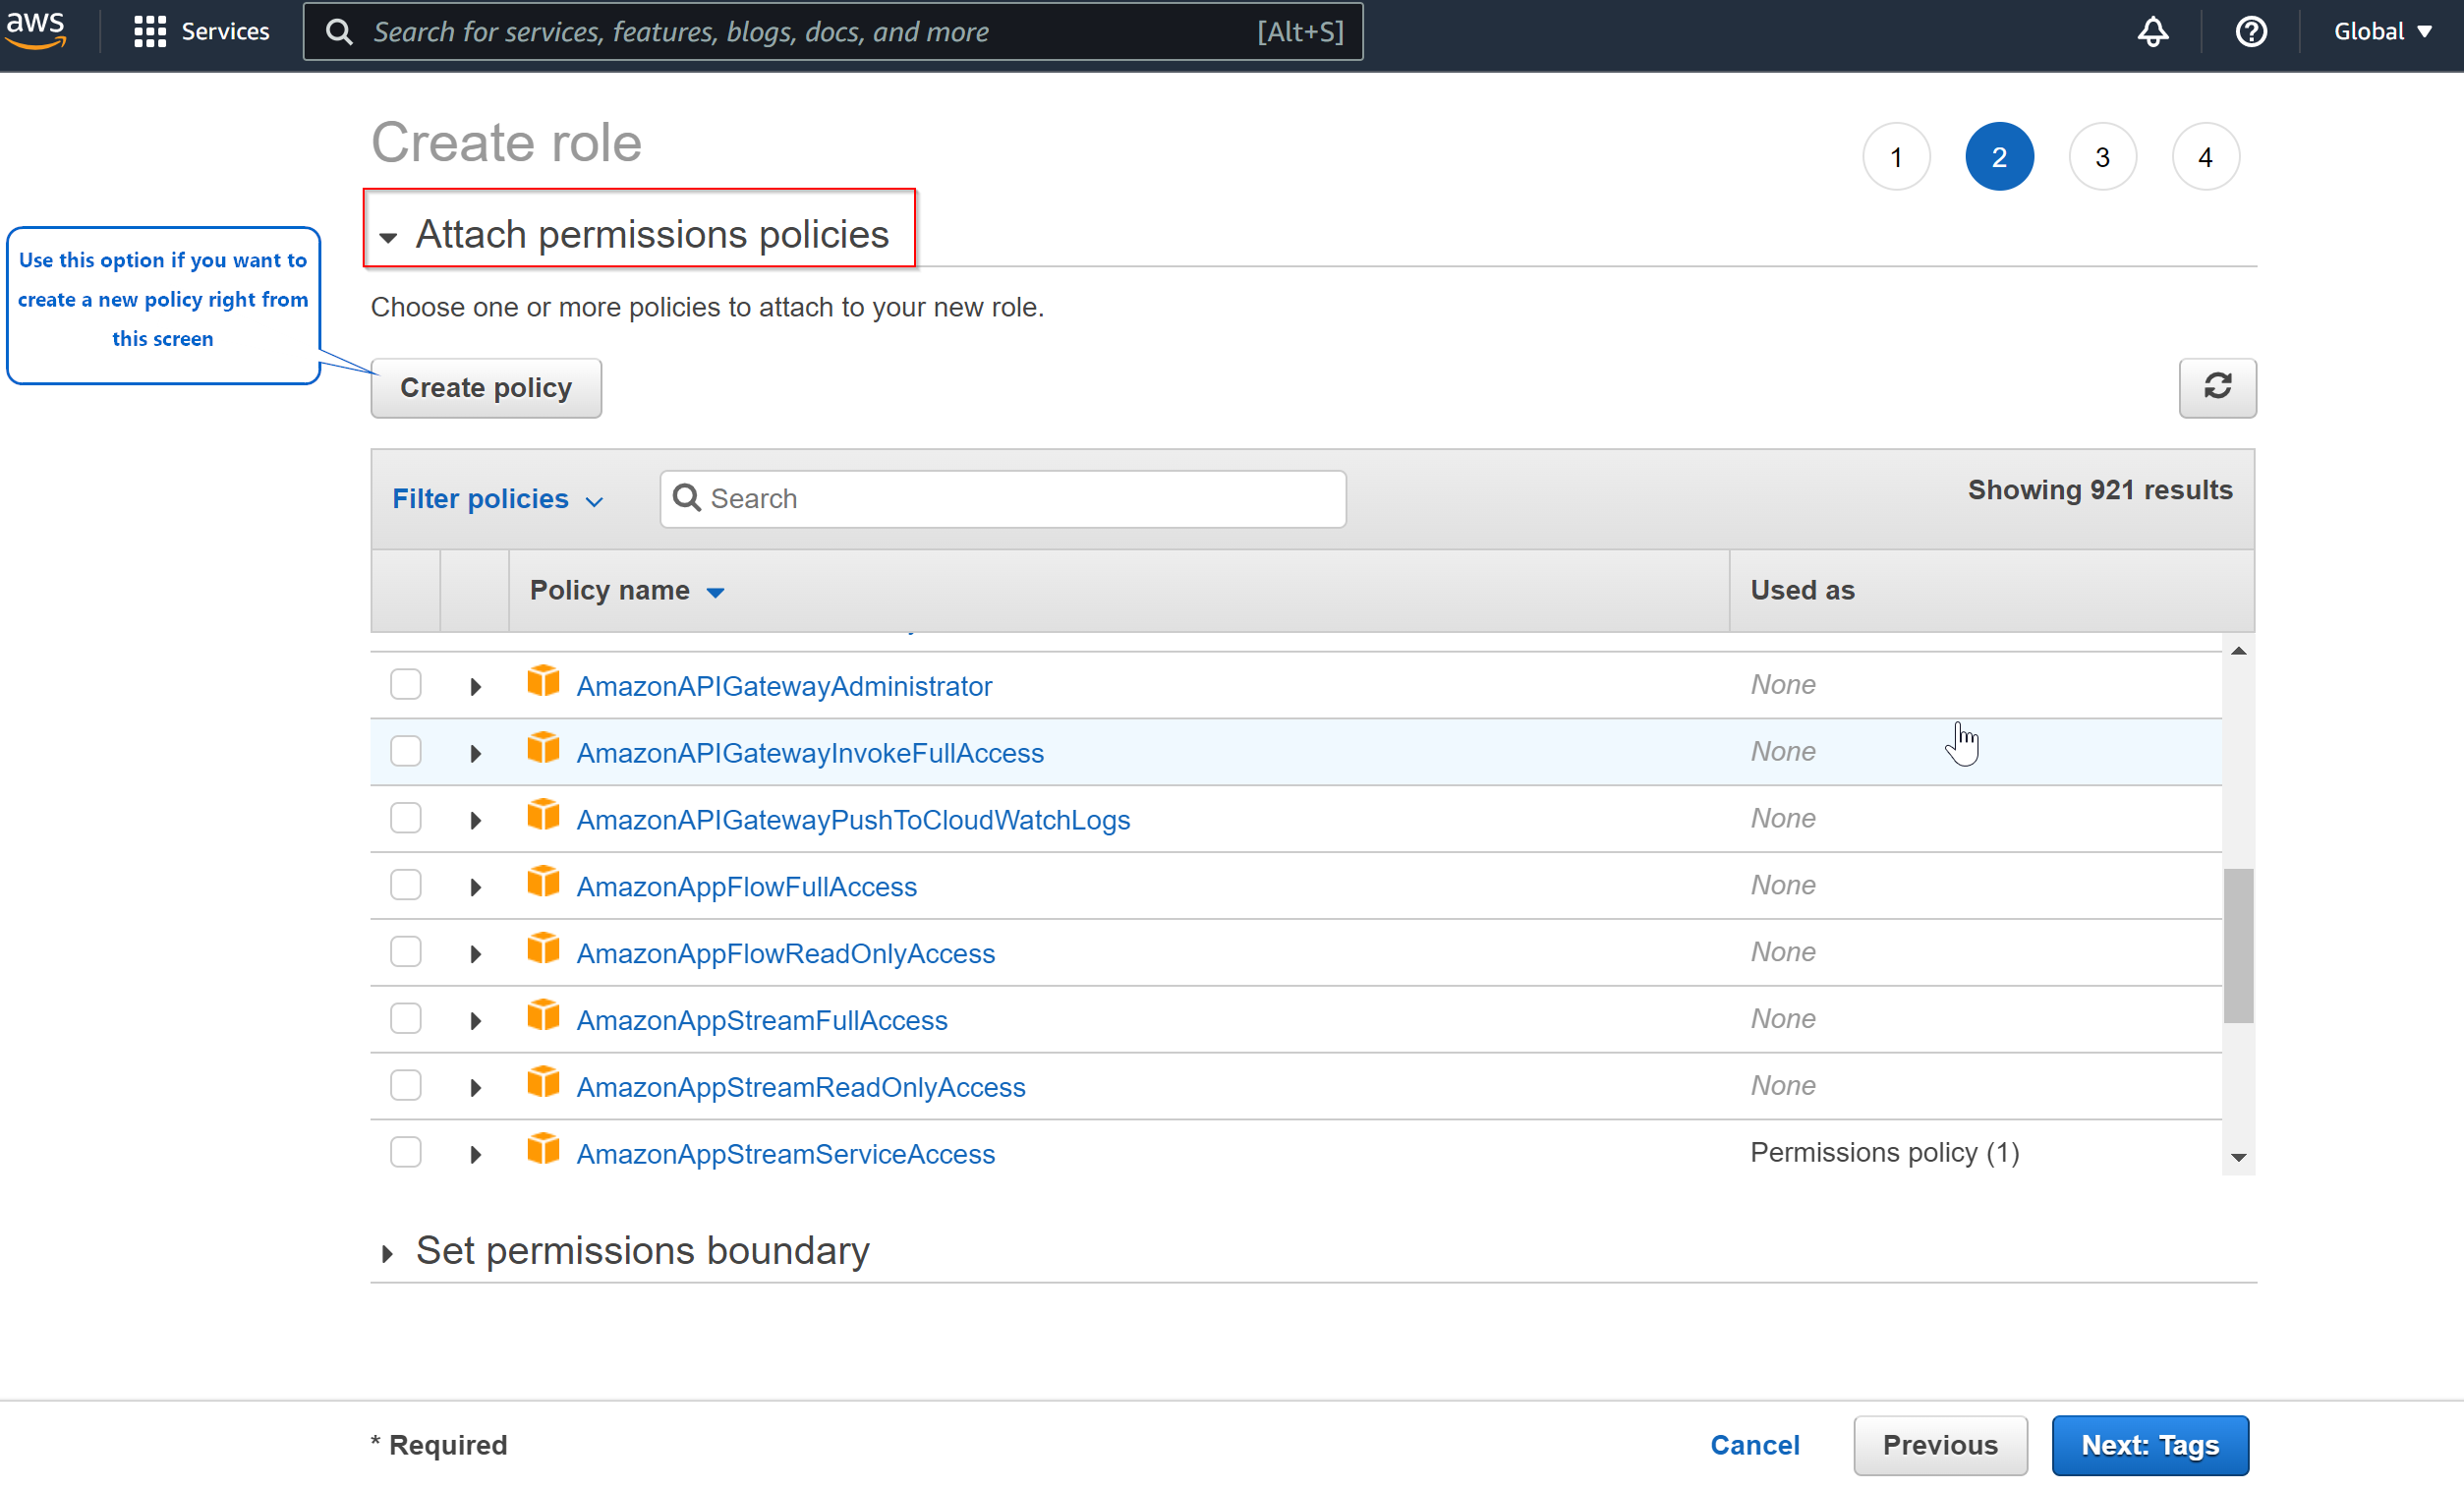Check the AmazonAPIGatewayInvokeFullAccess checkbox

click(x=405, y=751)
